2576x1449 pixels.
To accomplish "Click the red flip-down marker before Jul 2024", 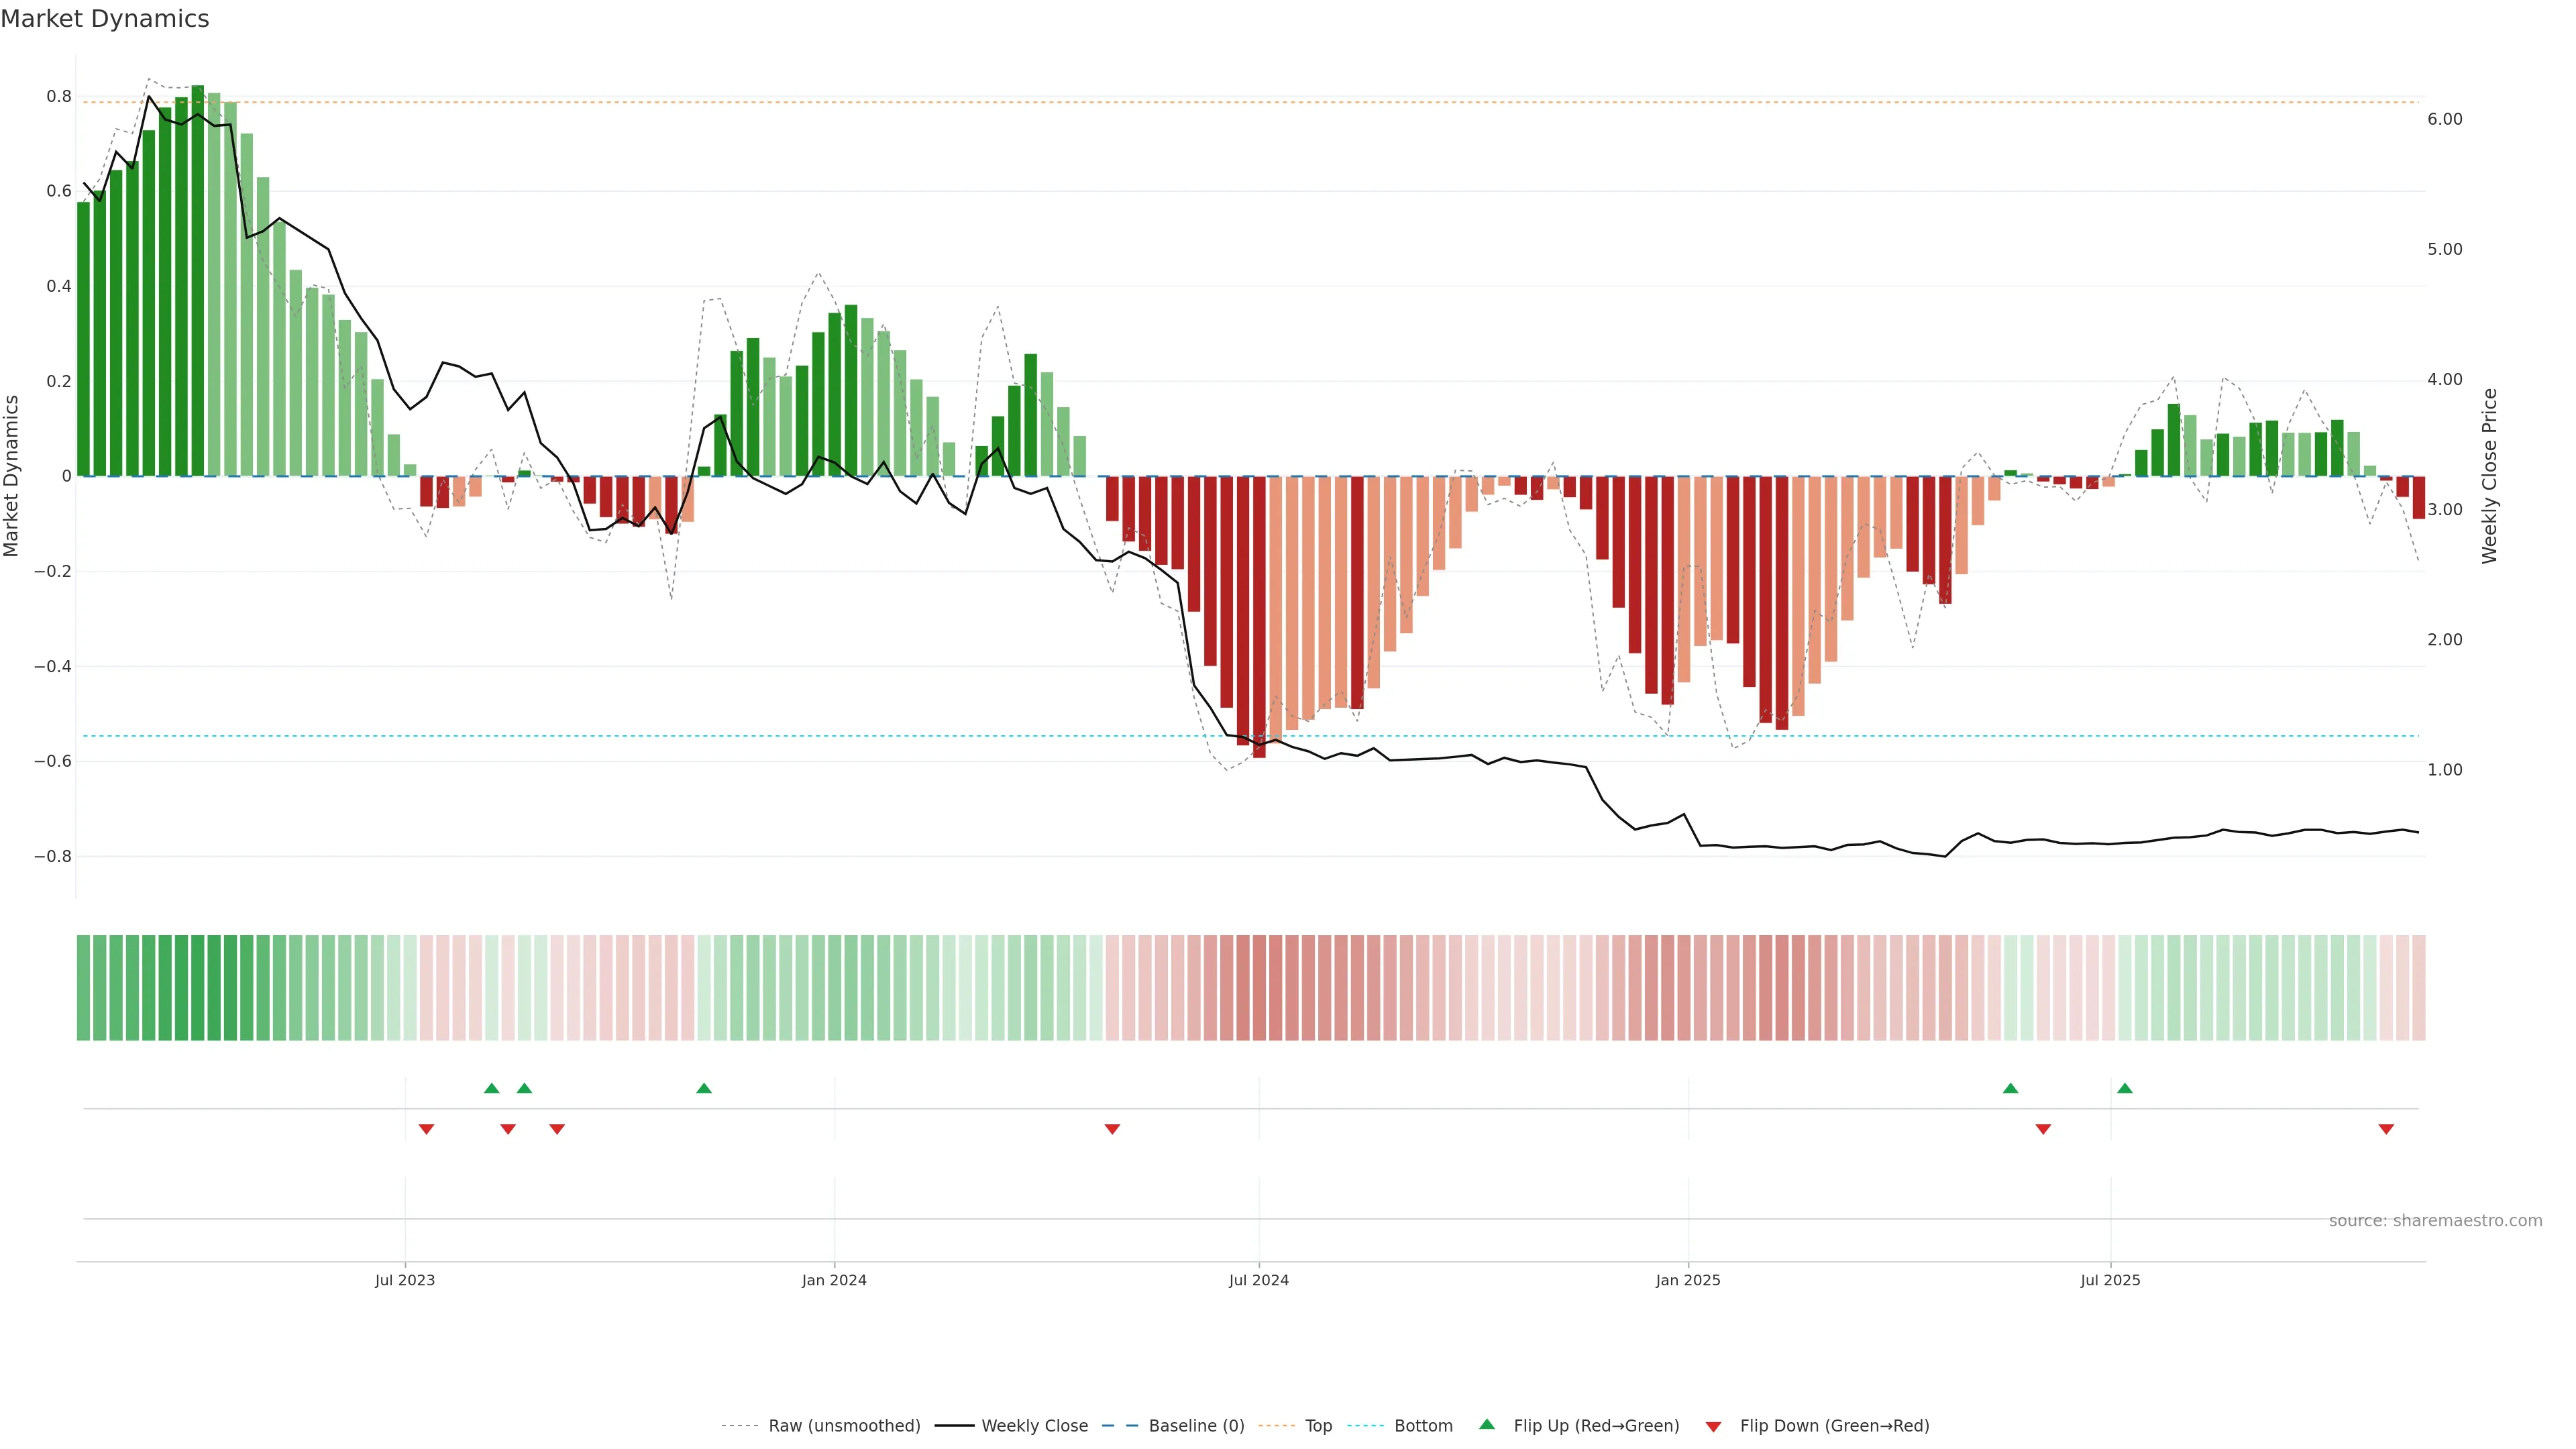I will click(1112, 1129).
